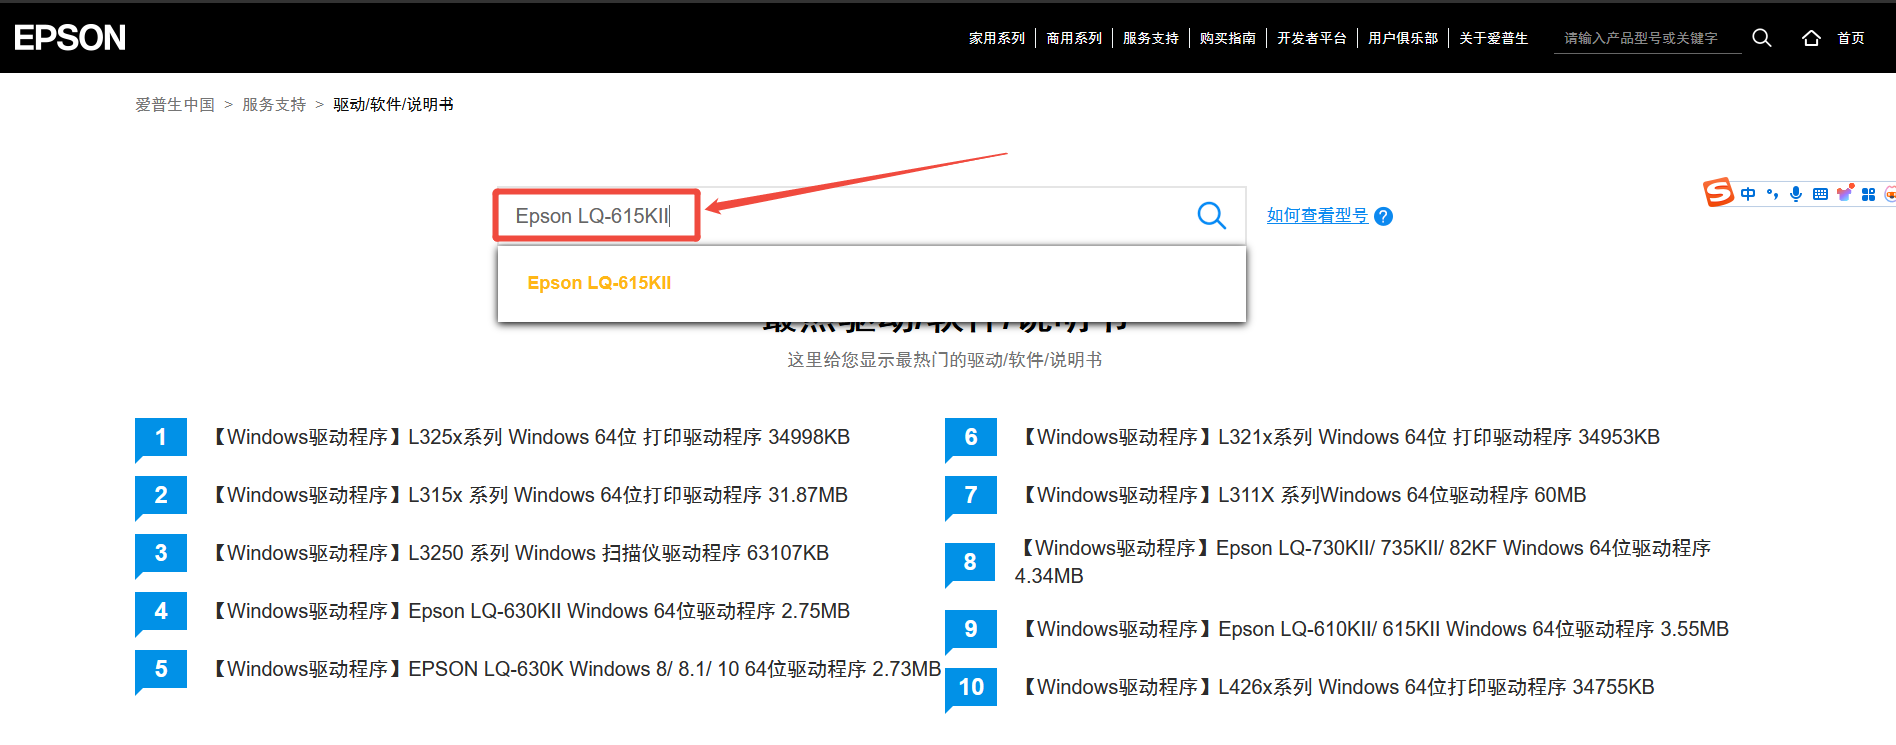The image size is (1896, 745).
Task: Open the L325x系列 Windows 64位 driver link
Action: pyautogui.click(x=529, y=437)
